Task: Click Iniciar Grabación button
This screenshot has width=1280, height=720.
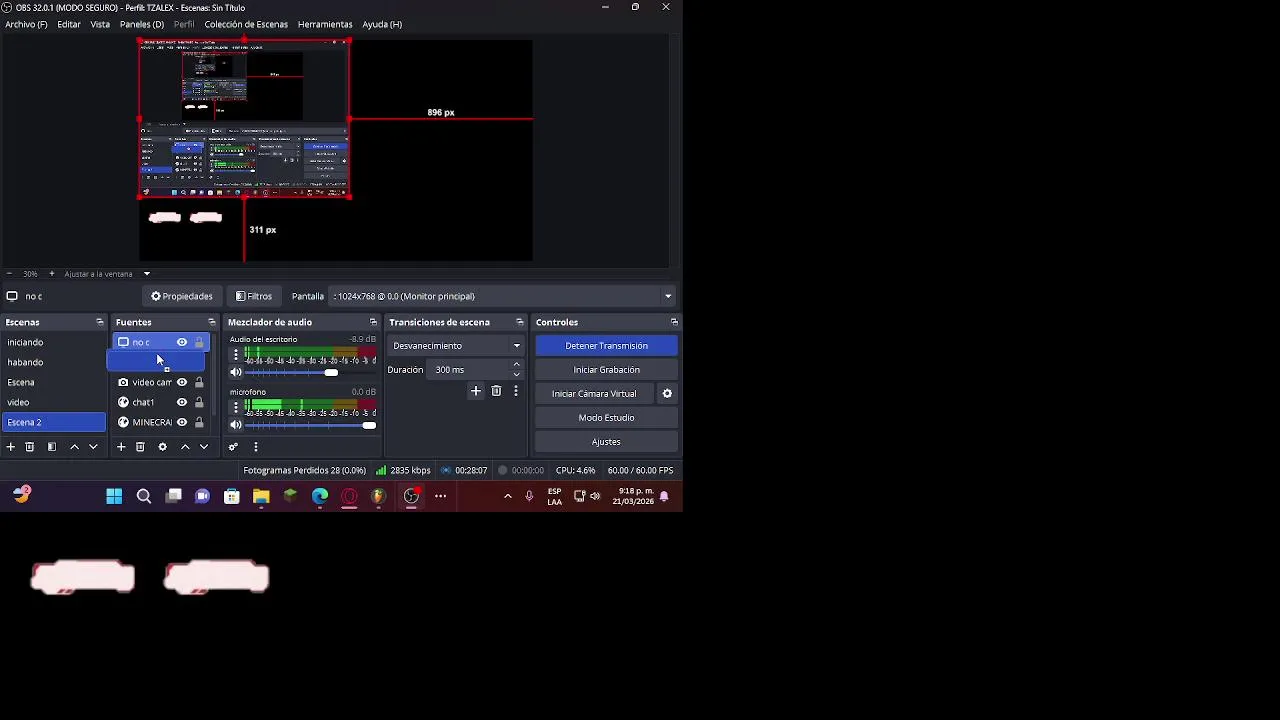Action: [607, 370]
